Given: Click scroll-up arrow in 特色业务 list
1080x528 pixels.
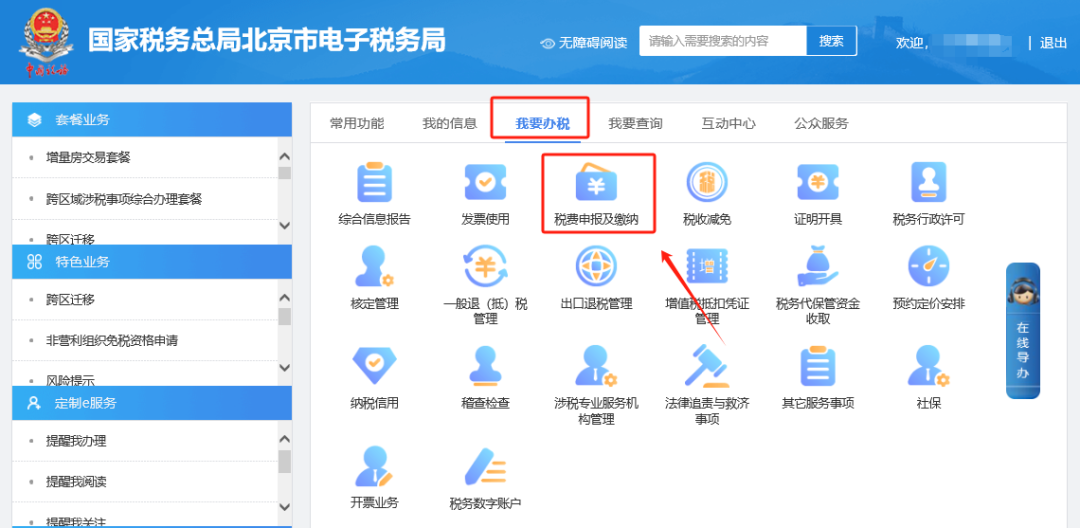Looking at the screenshot, I should coord(284,299).
